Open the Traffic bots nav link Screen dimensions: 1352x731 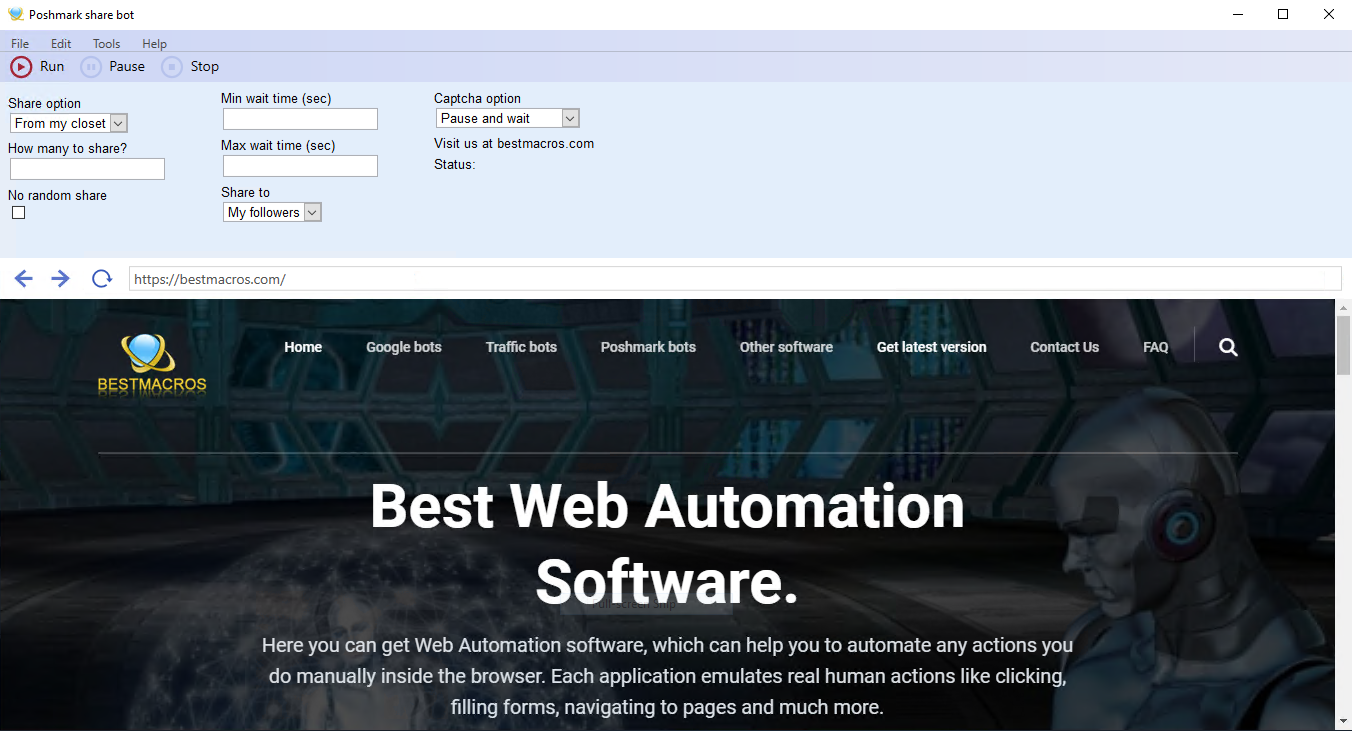521,347
